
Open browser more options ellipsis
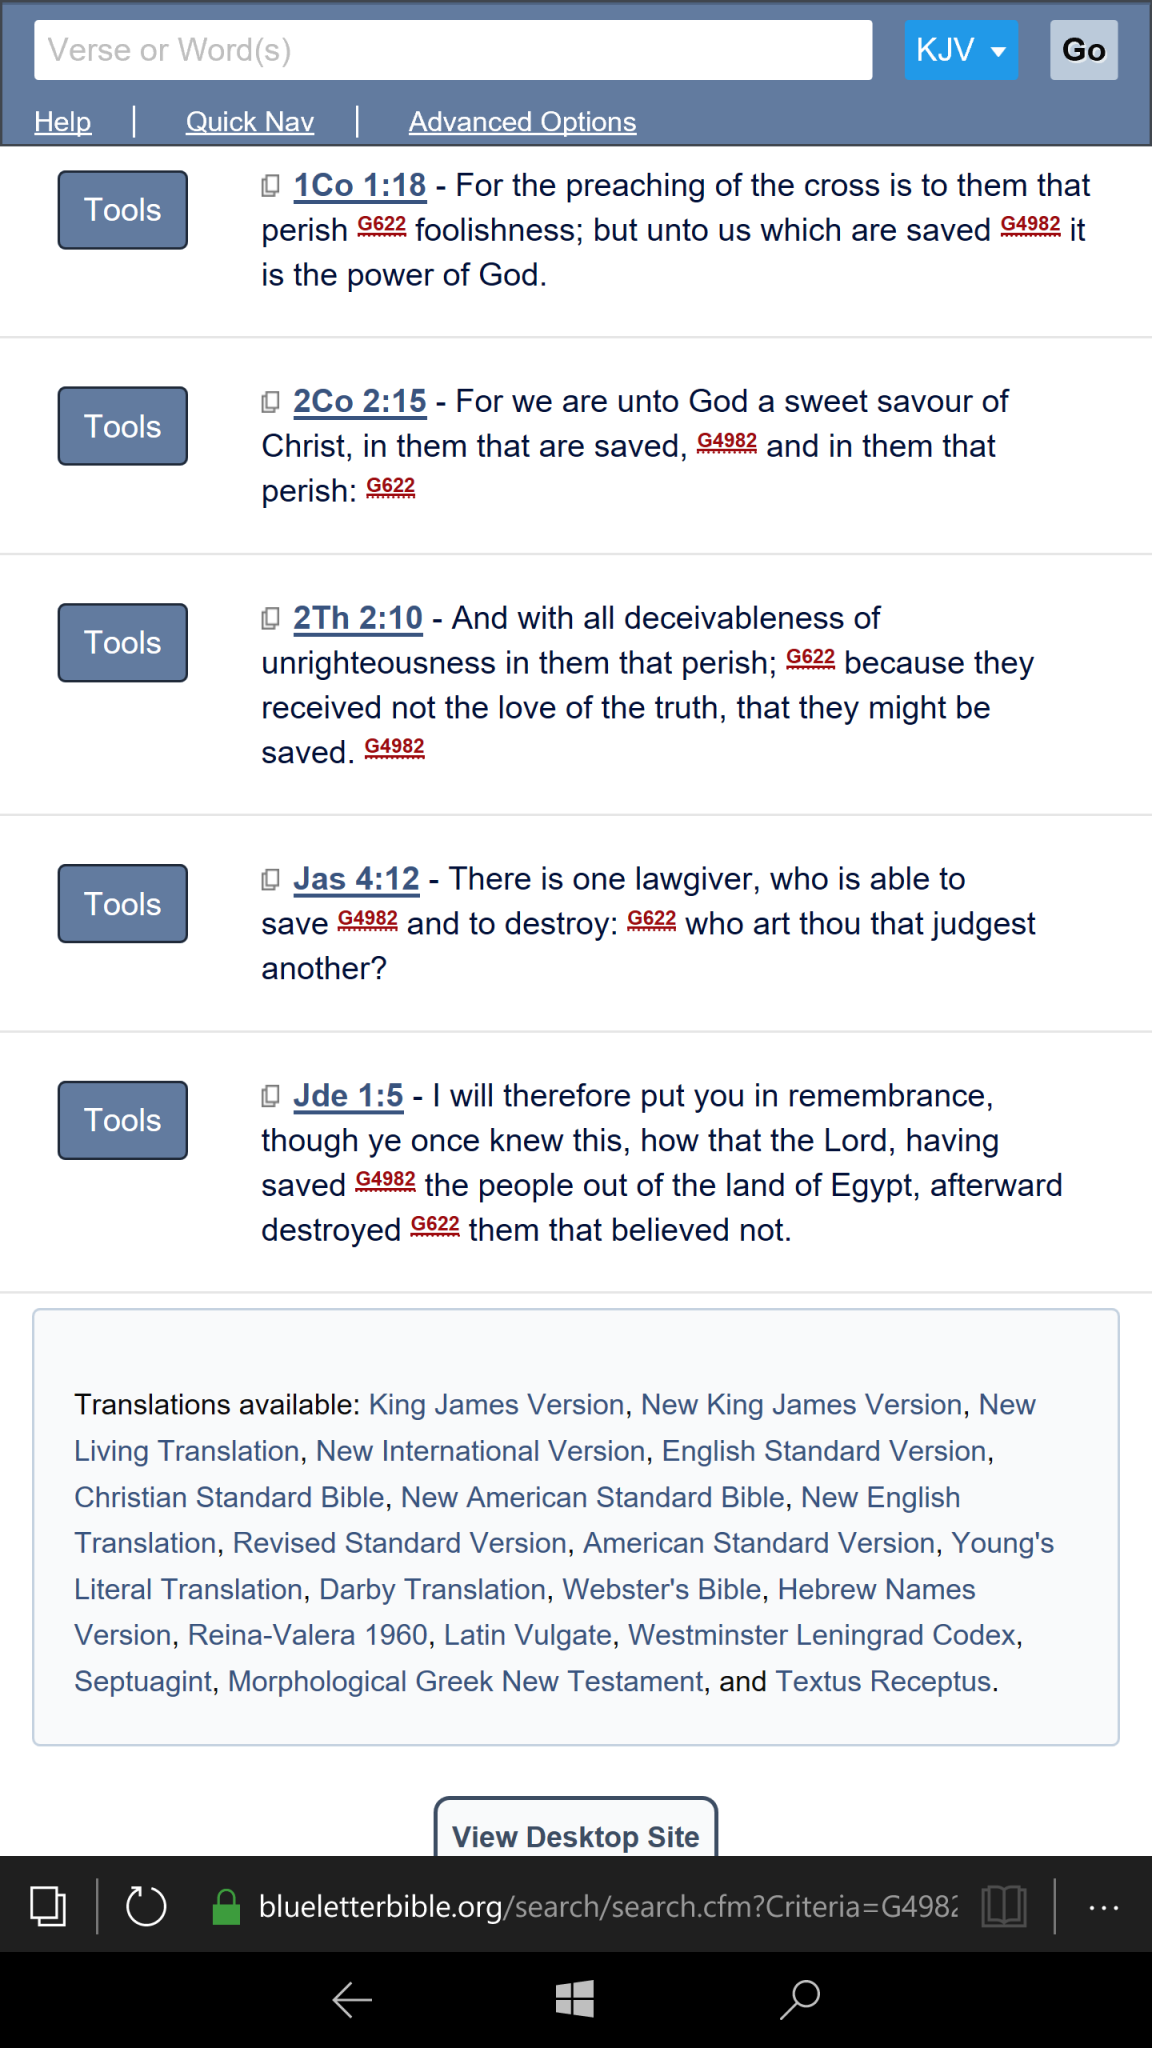(x=1104, y=1908)
